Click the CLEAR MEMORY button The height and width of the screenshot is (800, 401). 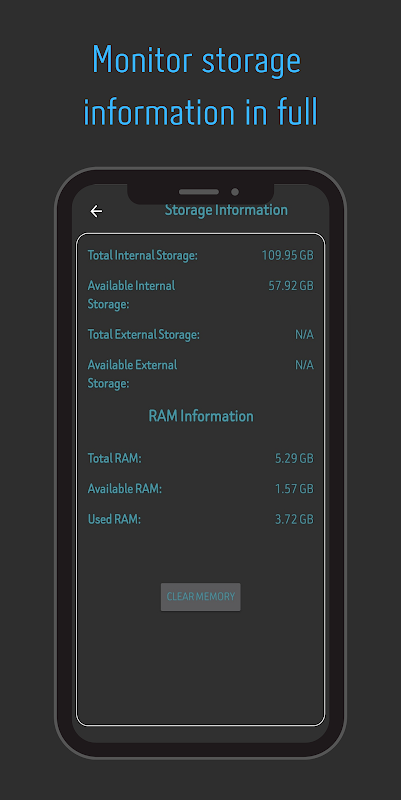pyautogui.click(x=200, y=597)
